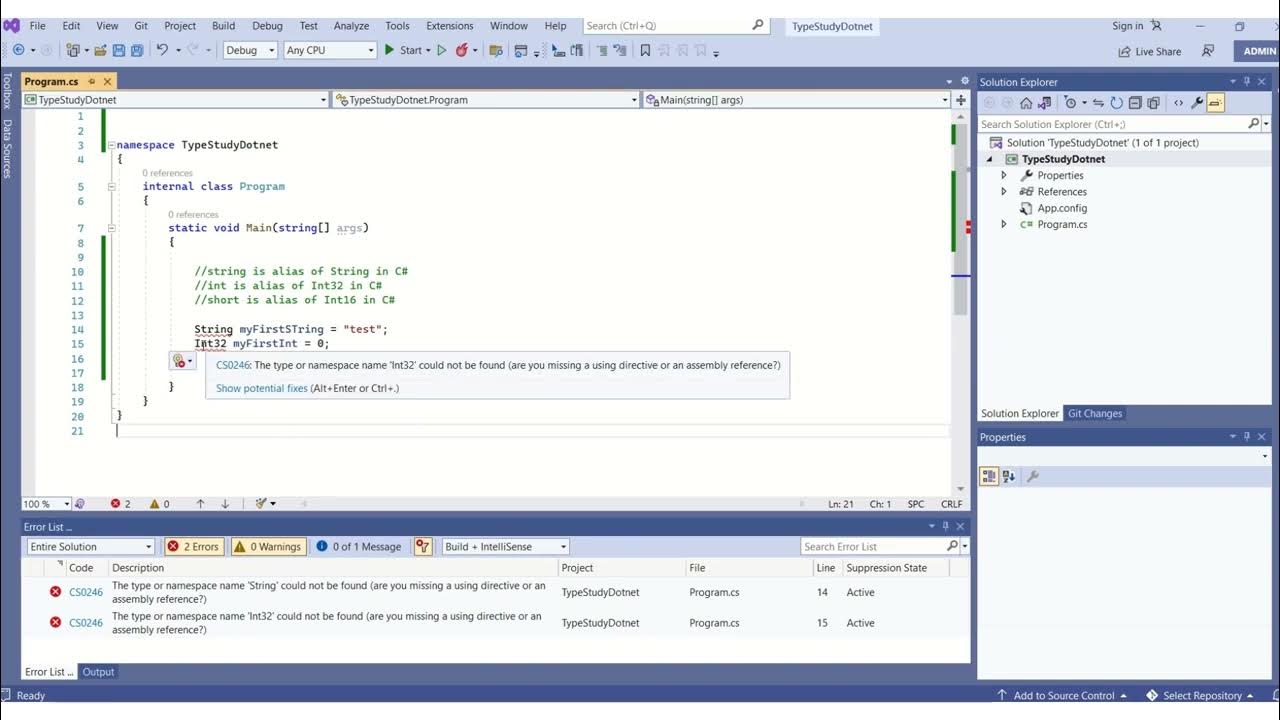Sync with Active Document in Solution Explorer
The width and height of the screenshot is (1280, 720).
pyautogui.click(x=1098, y=102)
